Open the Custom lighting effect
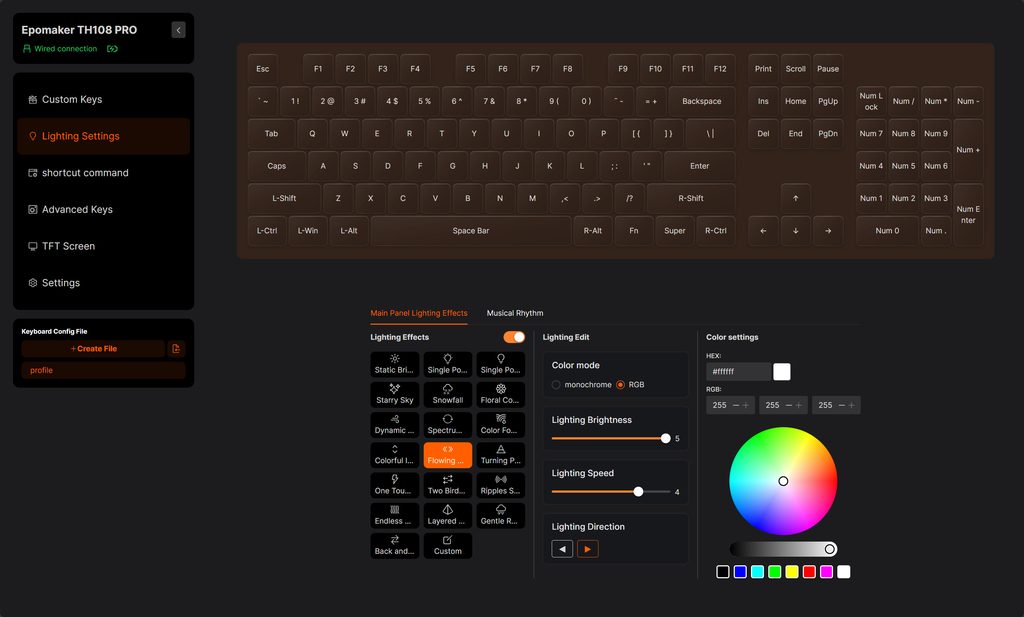Viewport: 1024px width, 617px height. [x=447, y=545]
